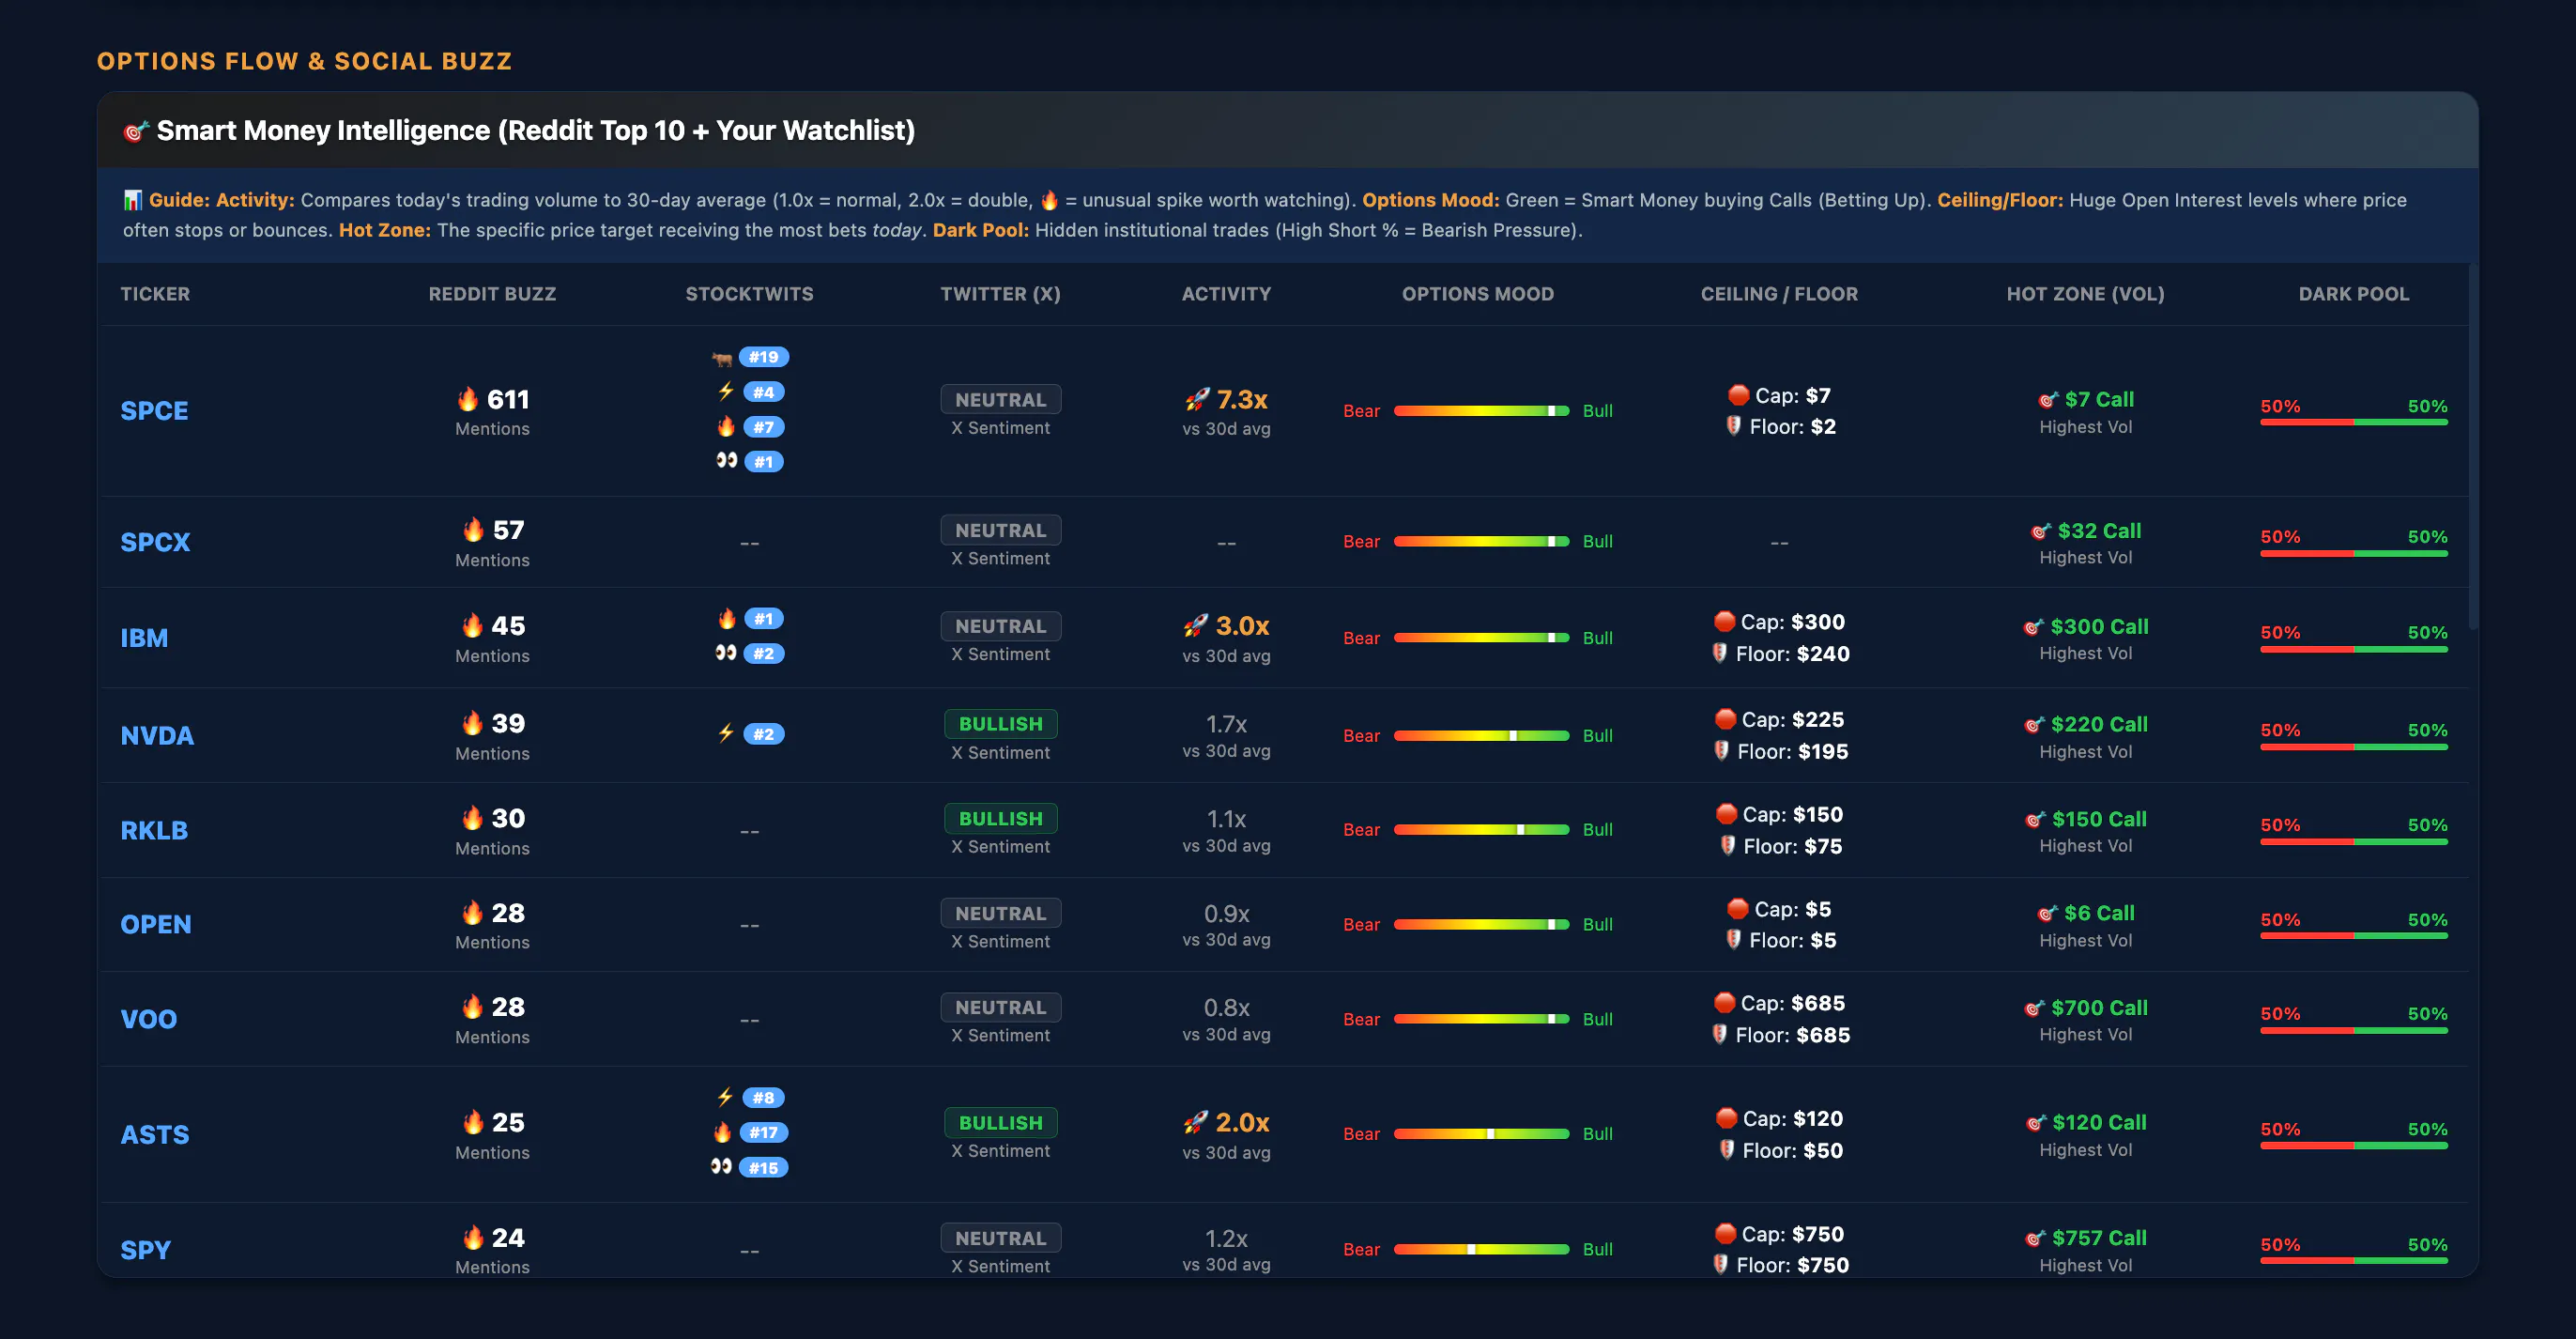Click the NEUTRAL sentiment badge for VOO
The image size is (2576, 1339).
(x=1000, y=1007)
